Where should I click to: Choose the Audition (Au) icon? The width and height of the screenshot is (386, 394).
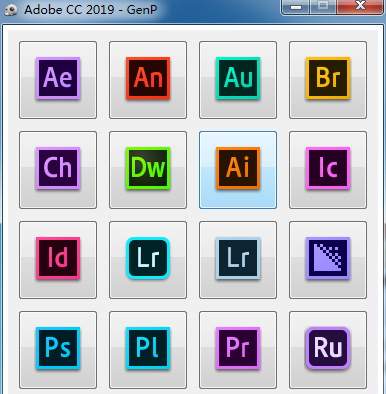238,80
